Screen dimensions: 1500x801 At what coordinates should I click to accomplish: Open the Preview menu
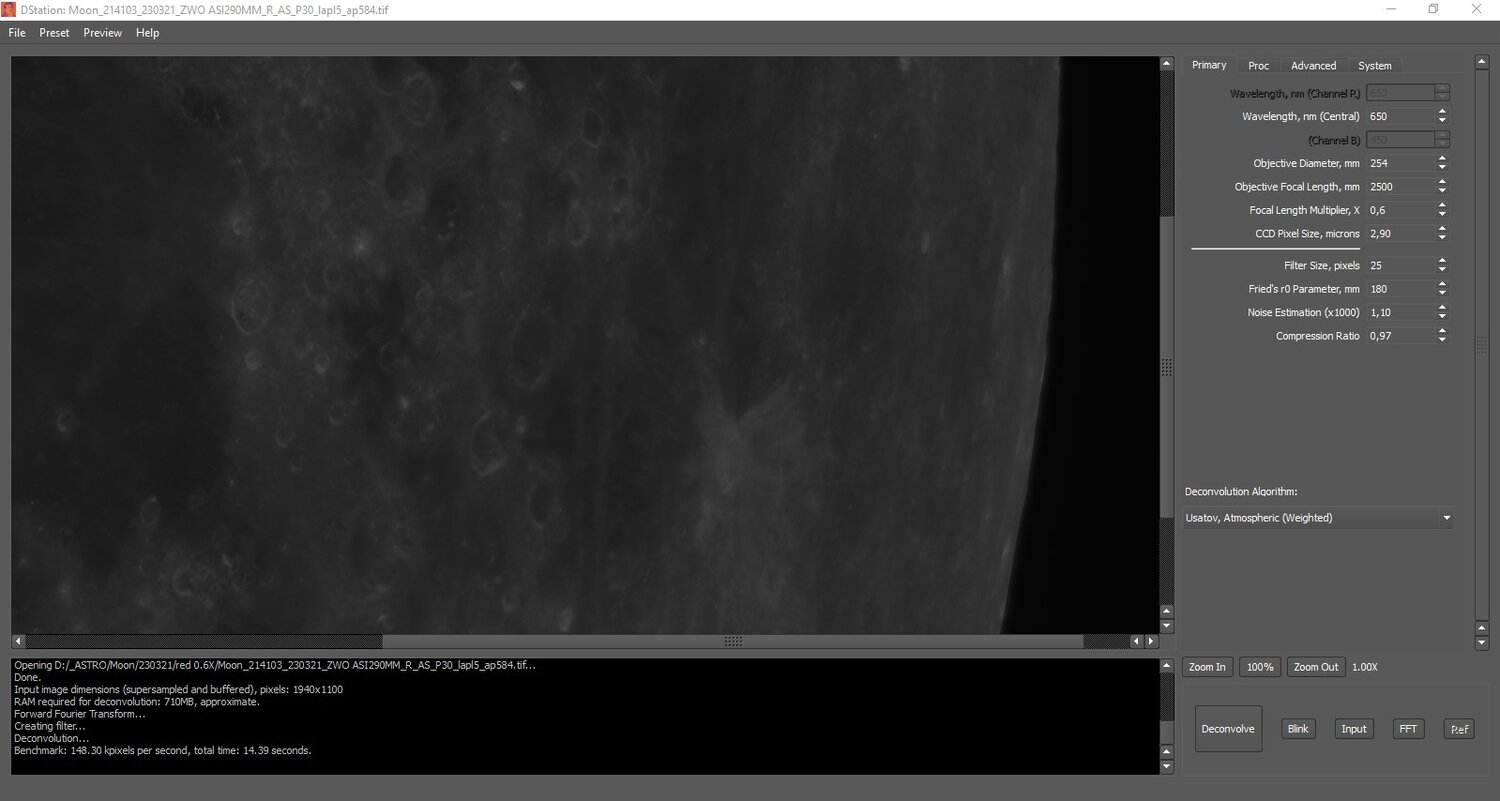click(103, 33)
